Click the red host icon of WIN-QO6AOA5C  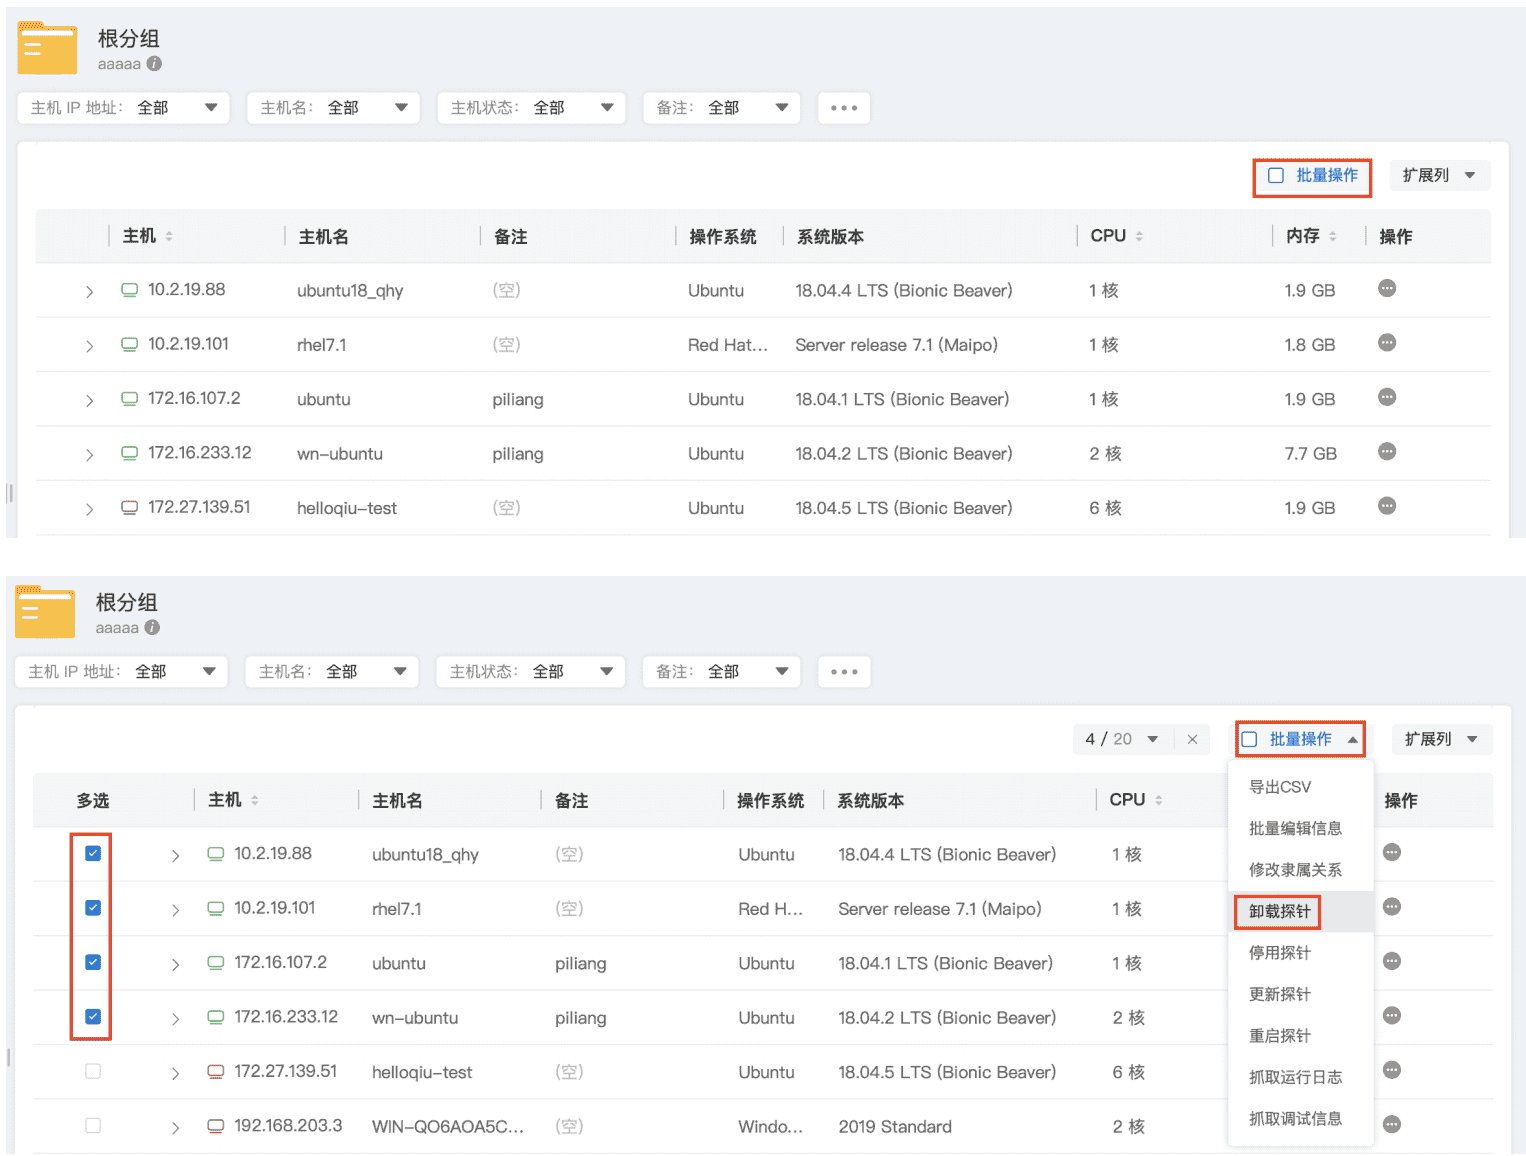point(215,1125)
